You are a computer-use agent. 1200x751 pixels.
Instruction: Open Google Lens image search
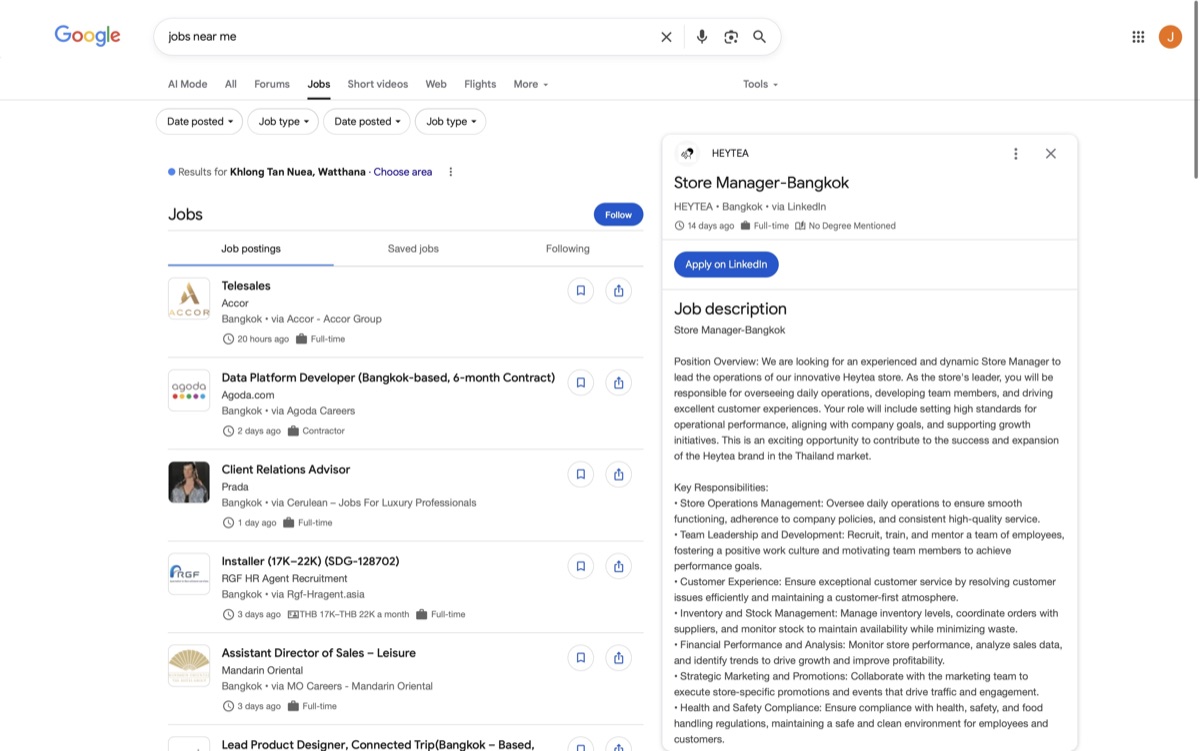click(x=730, y=36)
